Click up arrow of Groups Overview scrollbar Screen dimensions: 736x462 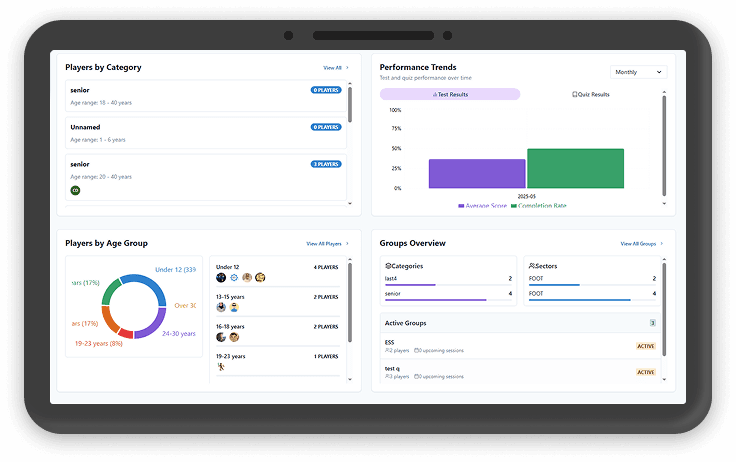coord(664,259)
